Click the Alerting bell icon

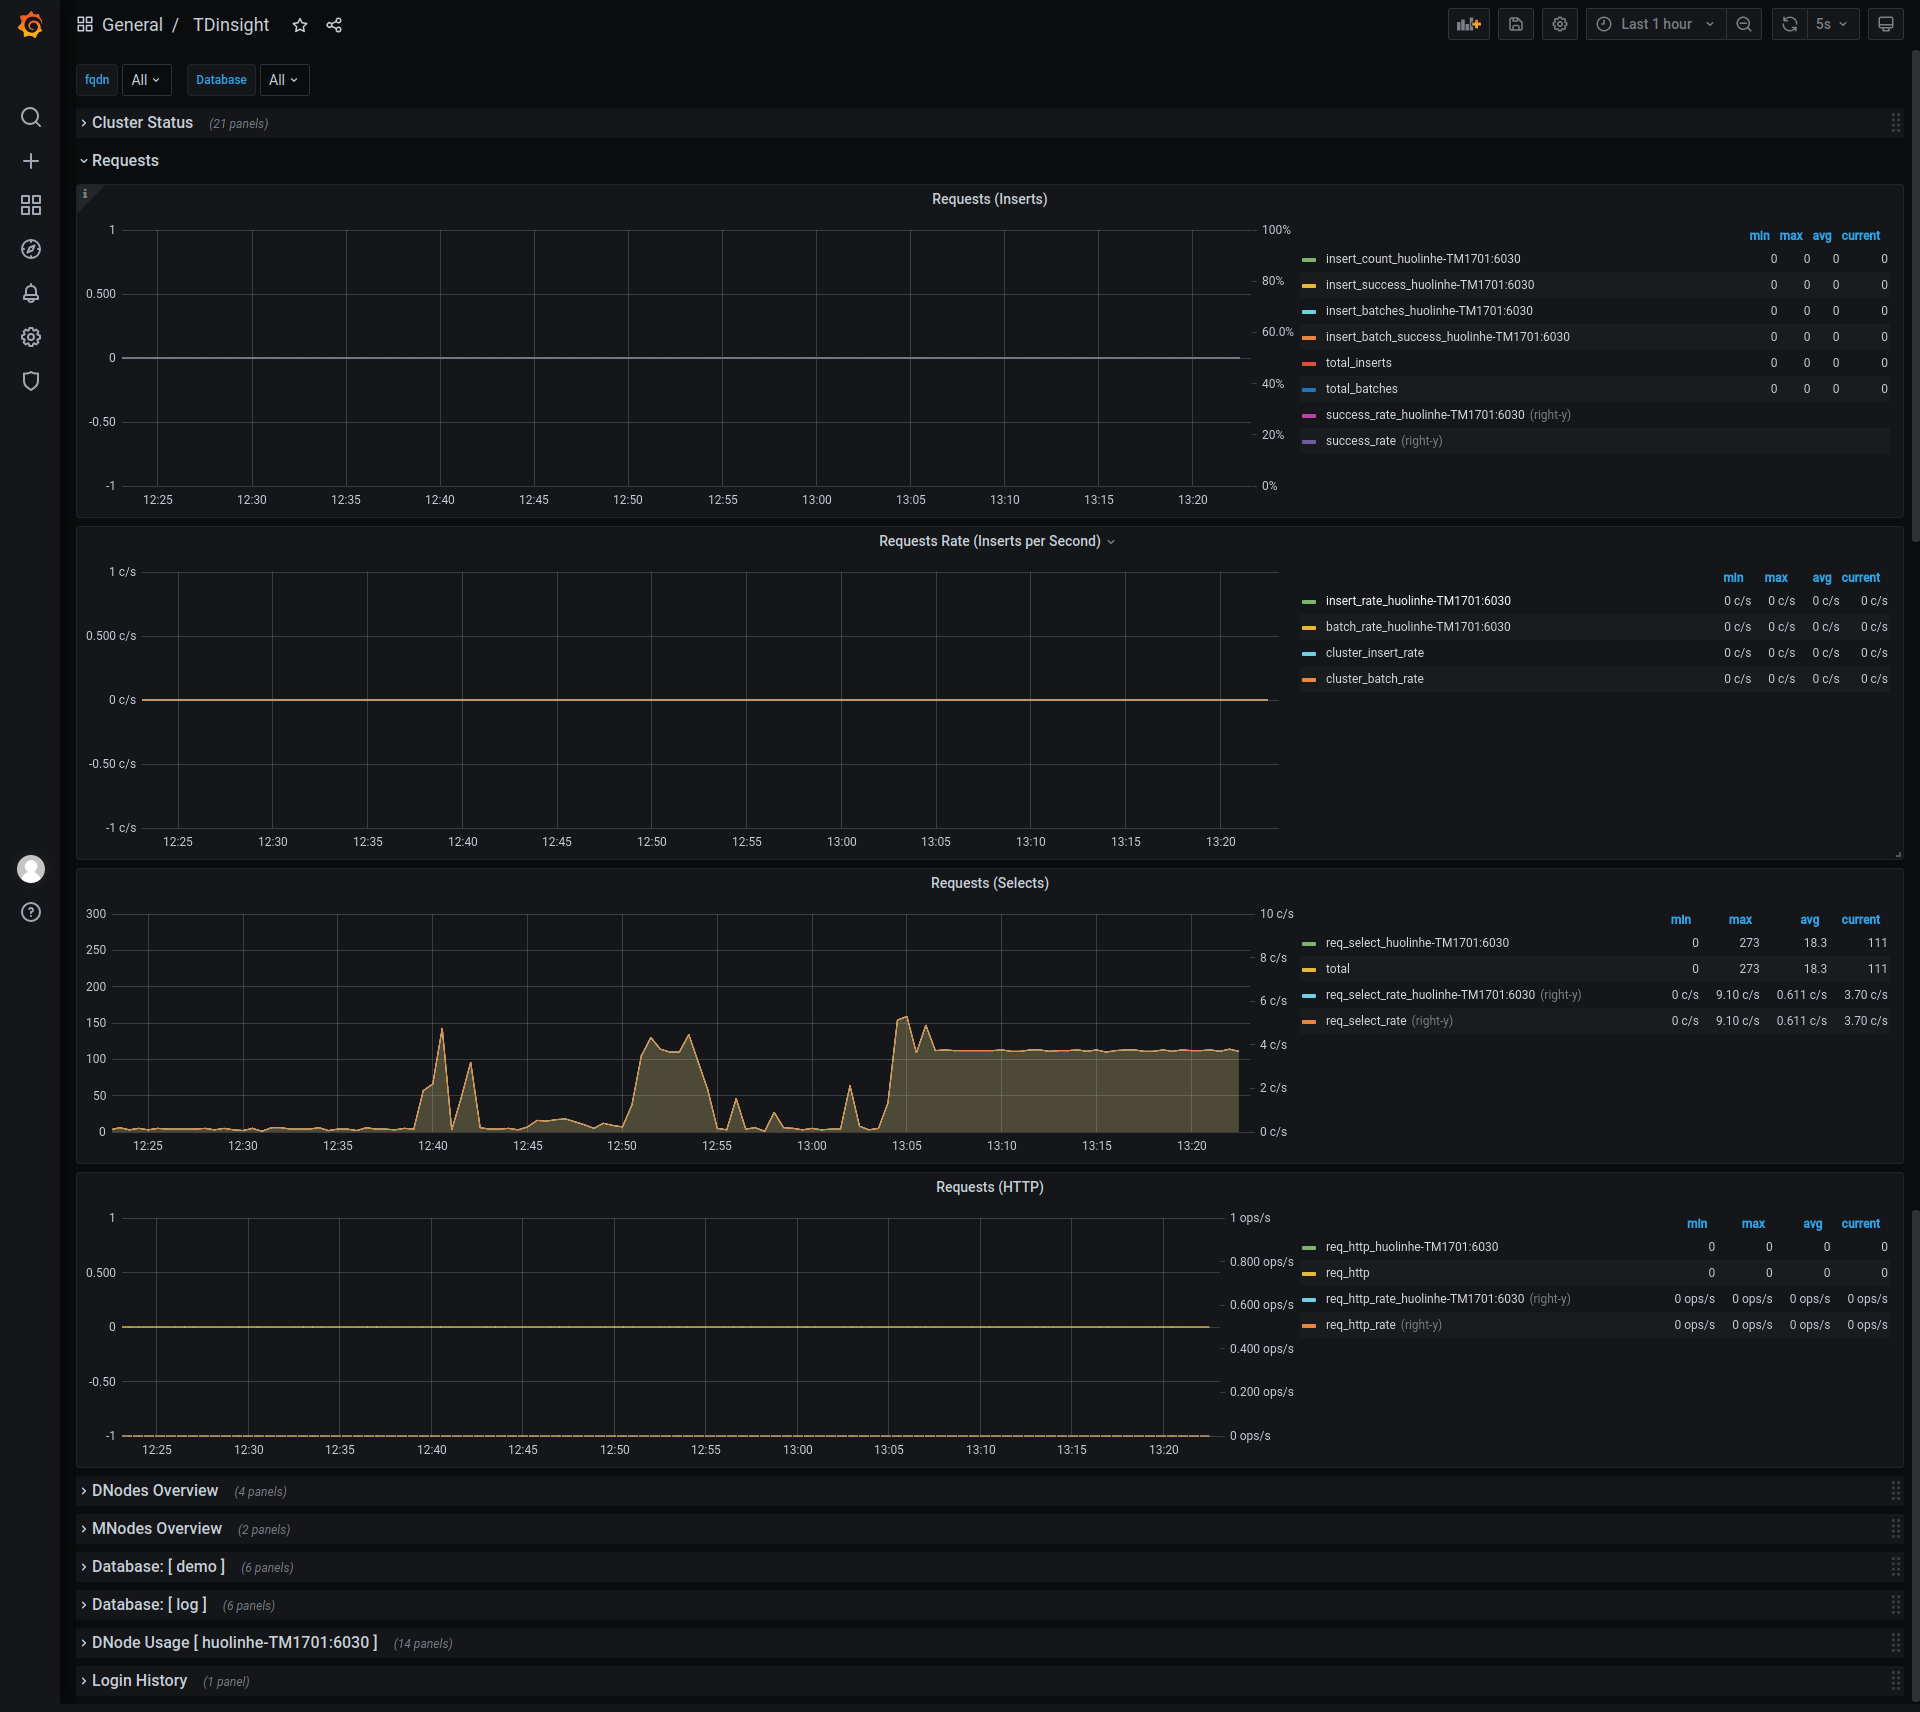coord(31,293)
